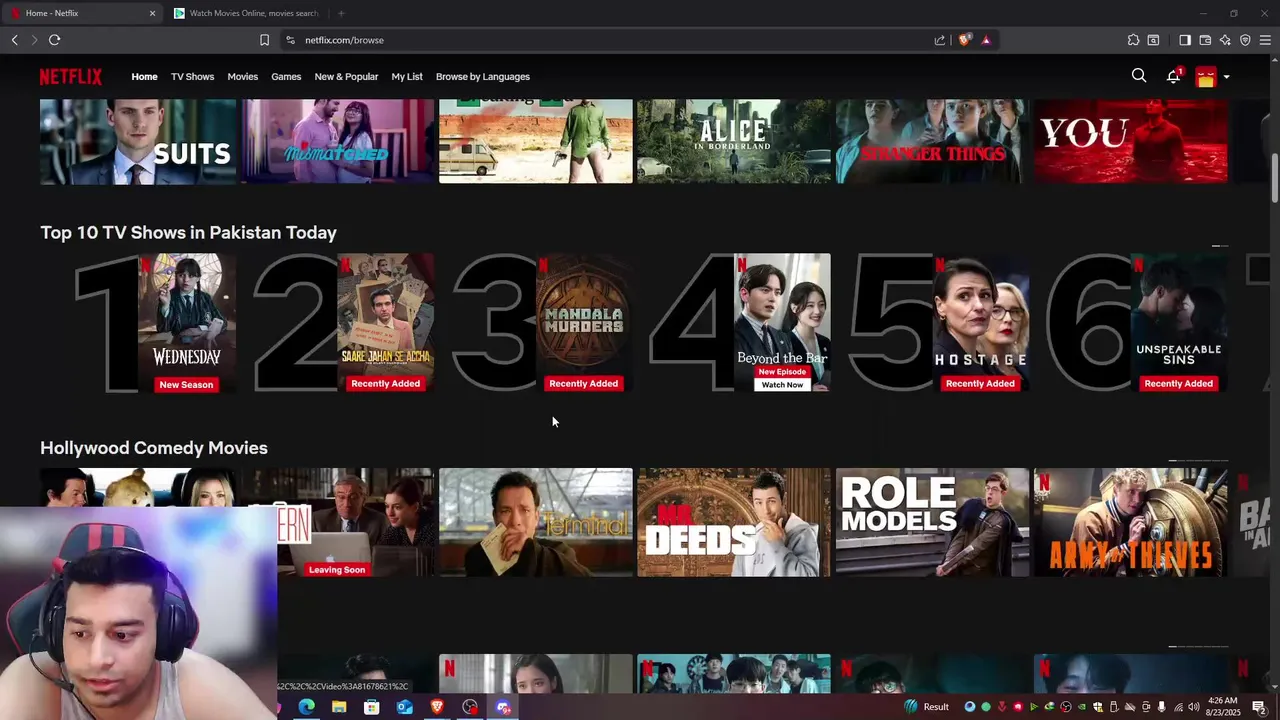This screenshot has width=1280, height=720.
Task: Click Hollywood Comedy Movies heading
Action: 154,448
